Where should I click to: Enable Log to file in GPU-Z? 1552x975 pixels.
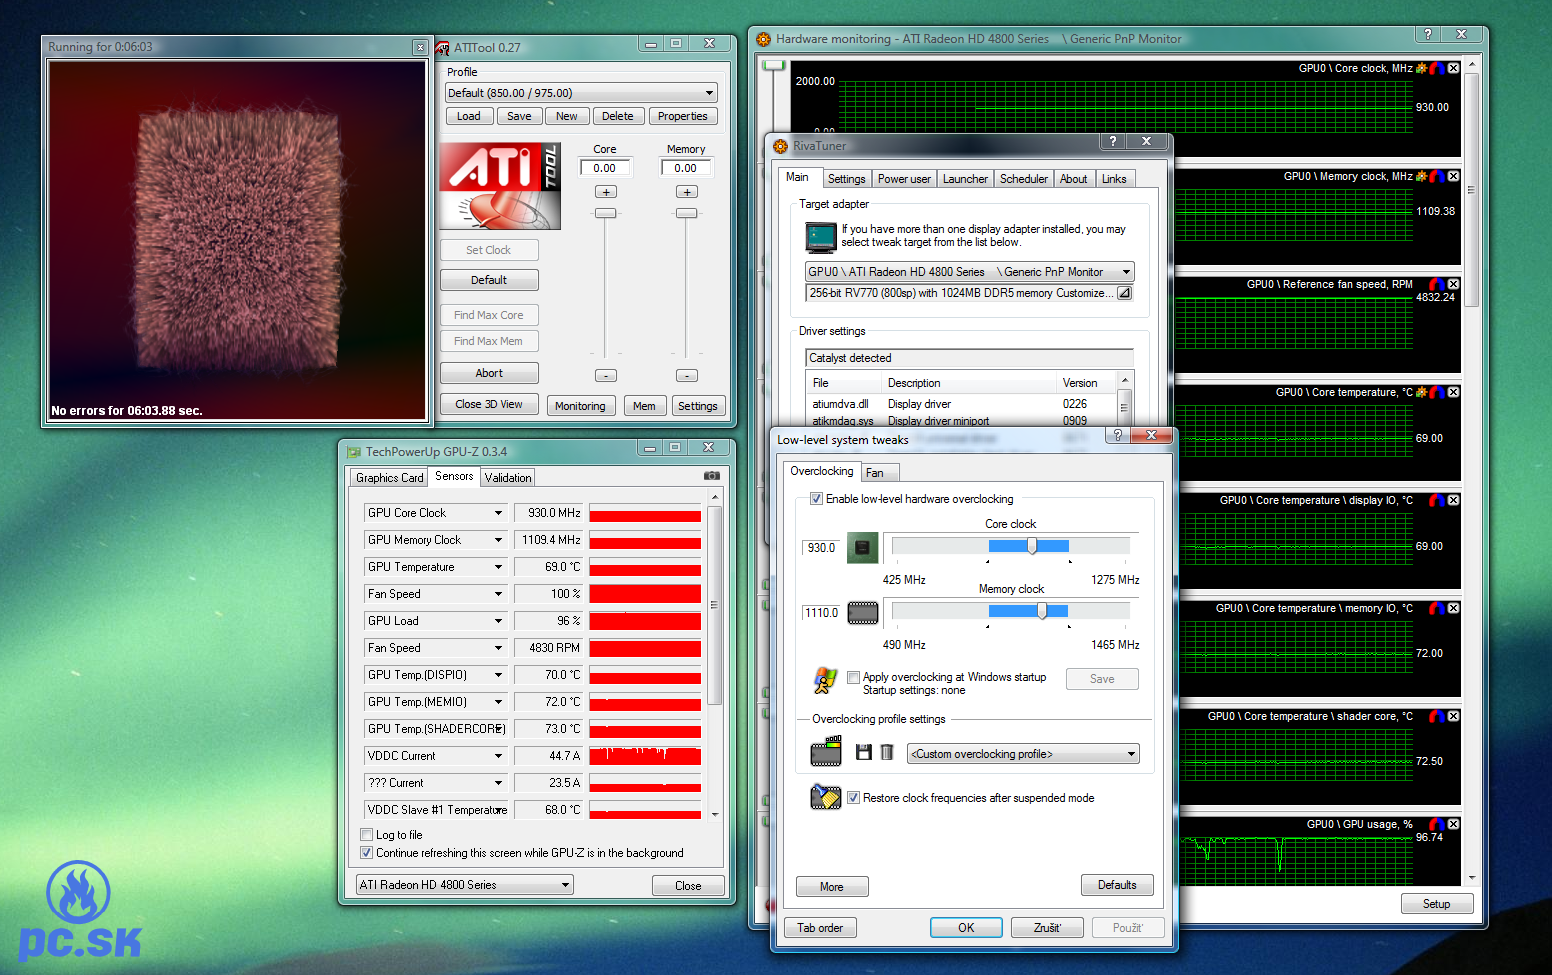366,835
